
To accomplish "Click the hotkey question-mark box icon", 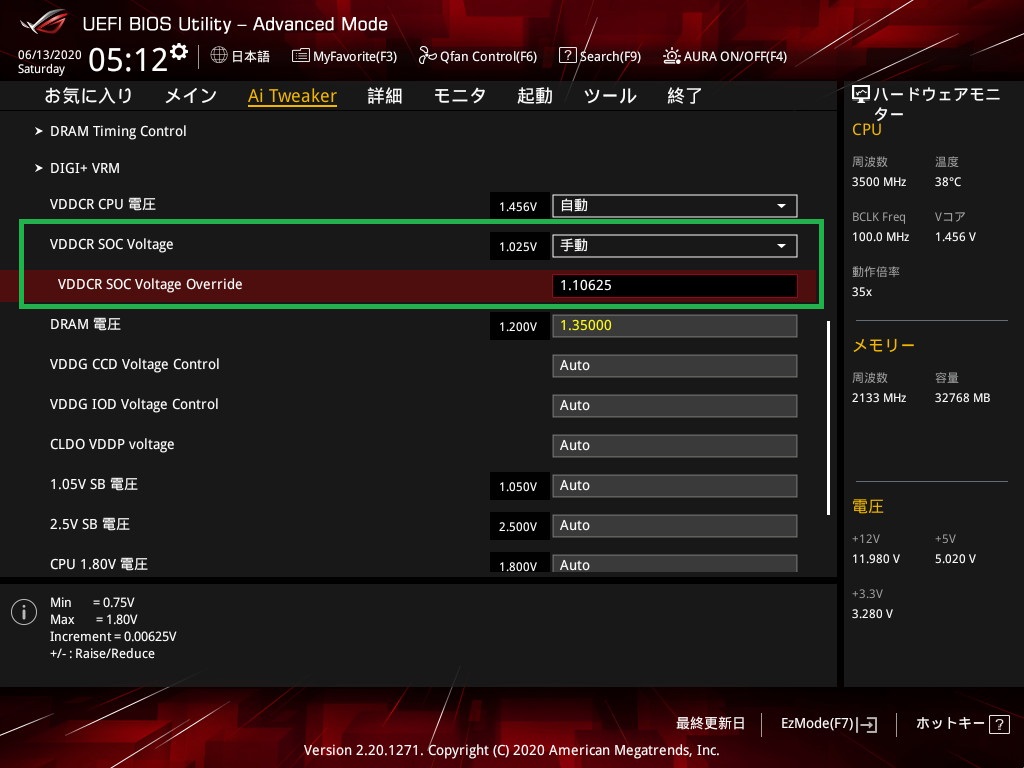I will (x=999, y=724).
